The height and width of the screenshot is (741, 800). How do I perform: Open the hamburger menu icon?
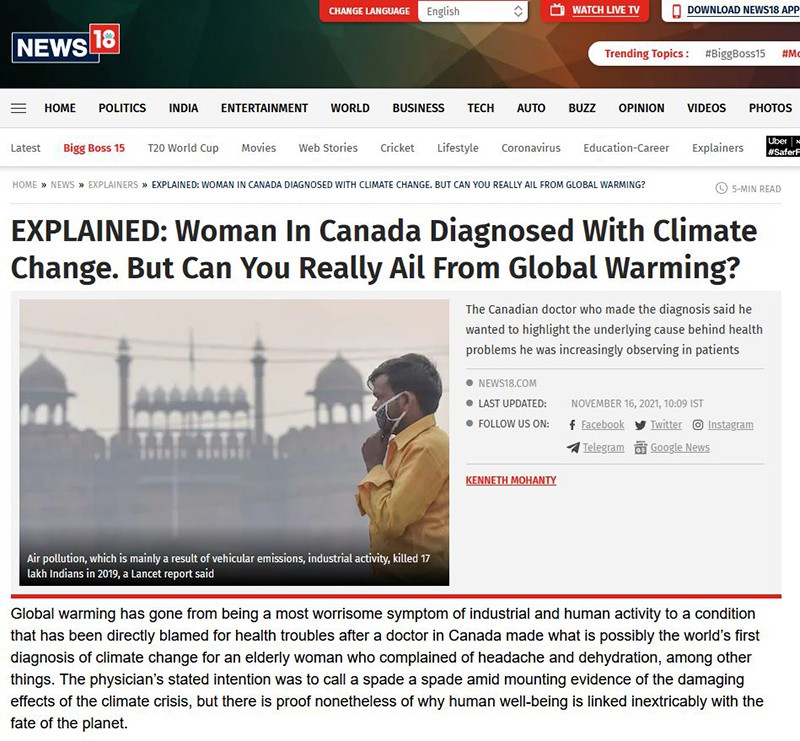pos(18,108)
